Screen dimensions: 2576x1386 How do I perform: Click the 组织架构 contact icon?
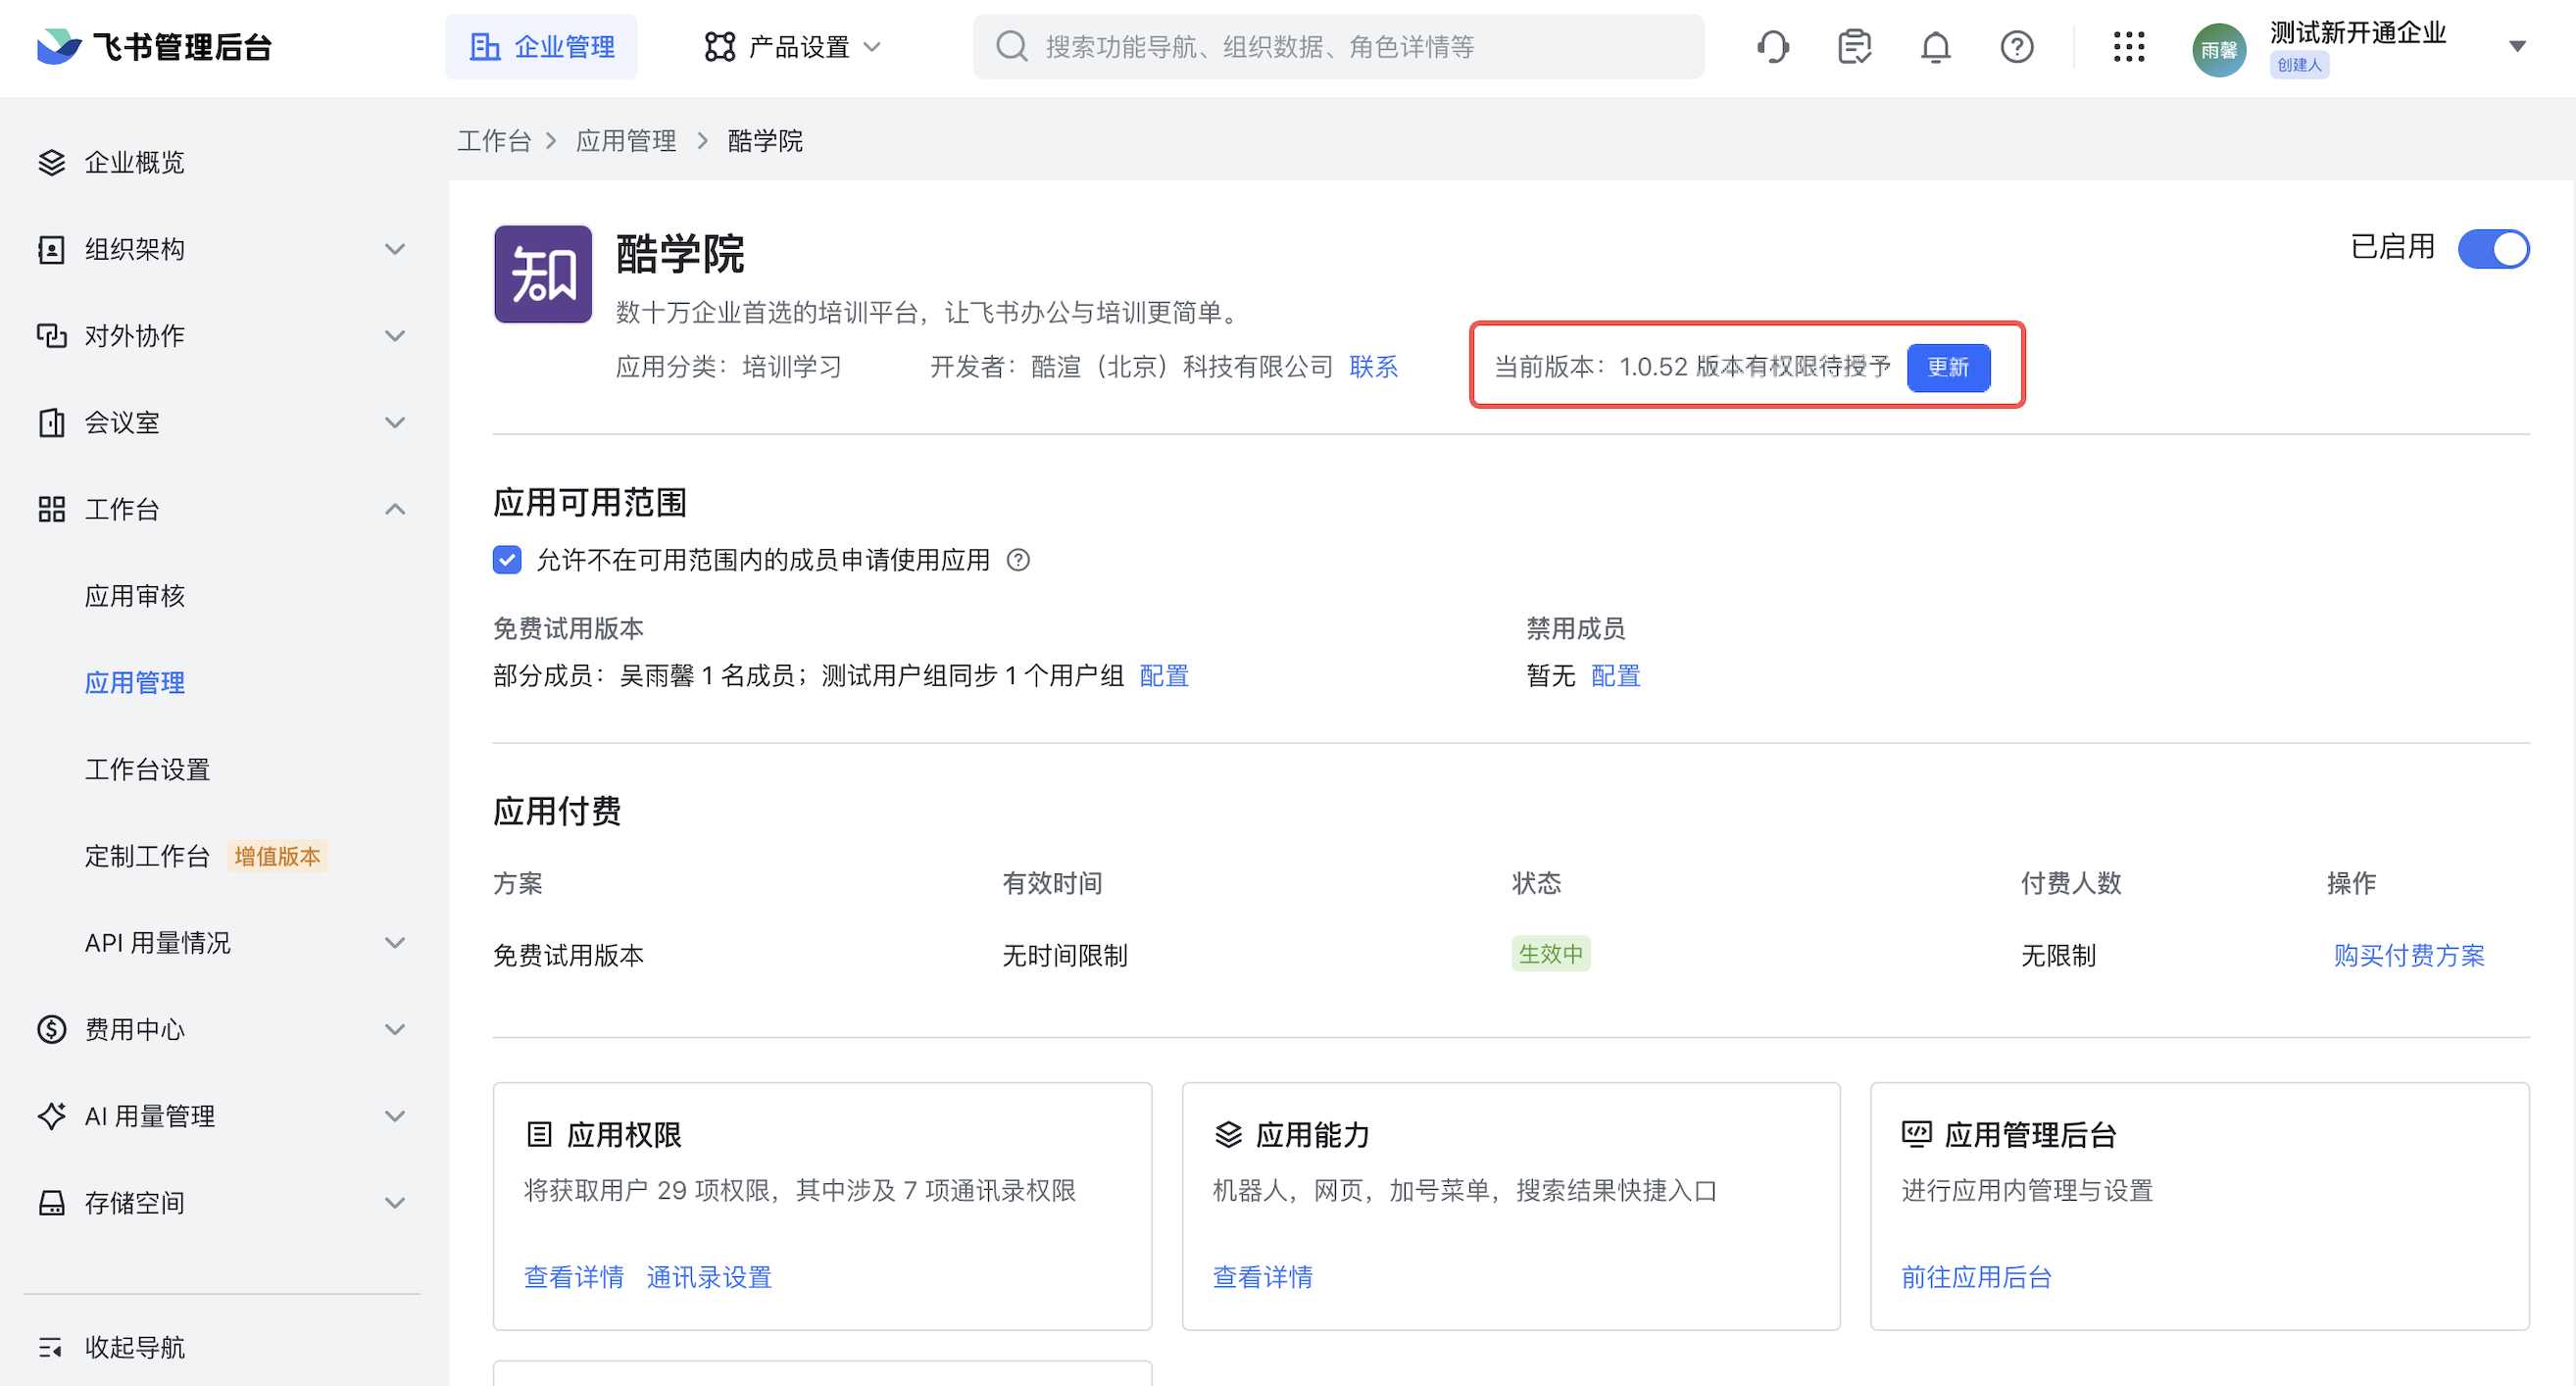pyautogui.click(x=51, y=249)
